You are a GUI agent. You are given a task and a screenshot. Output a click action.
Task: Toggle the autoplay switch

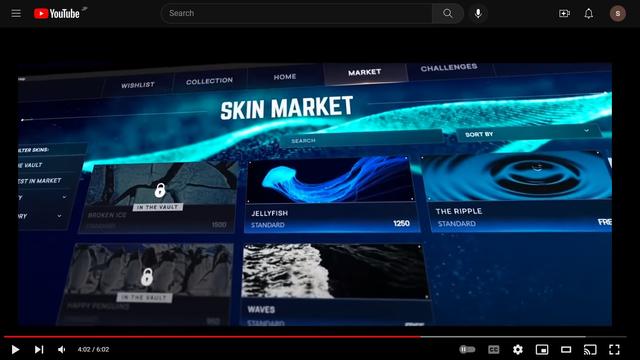click(467, 349)
